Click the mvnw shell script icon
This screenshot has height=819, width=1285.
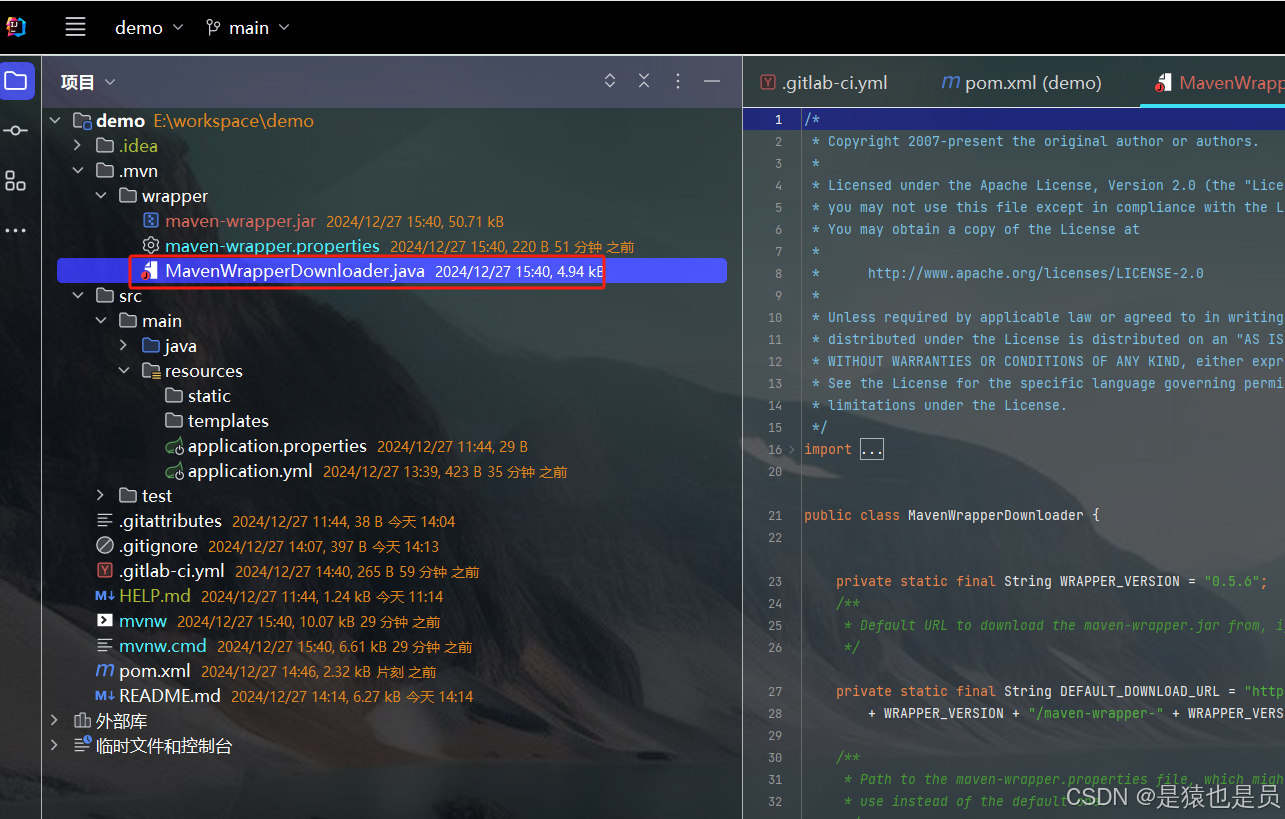point(105,621)
